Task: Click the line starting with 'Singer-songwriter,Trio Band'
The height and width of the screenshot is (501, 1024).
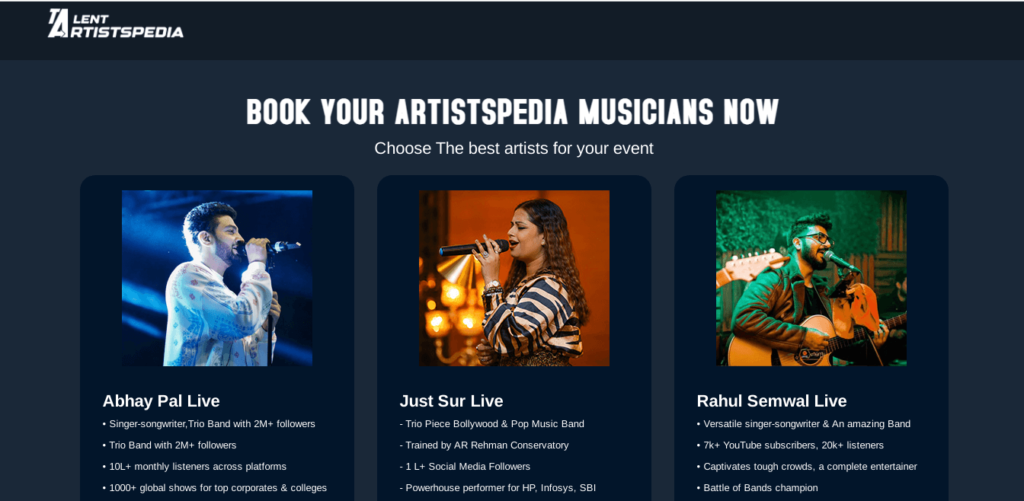Action: (209, 424)
